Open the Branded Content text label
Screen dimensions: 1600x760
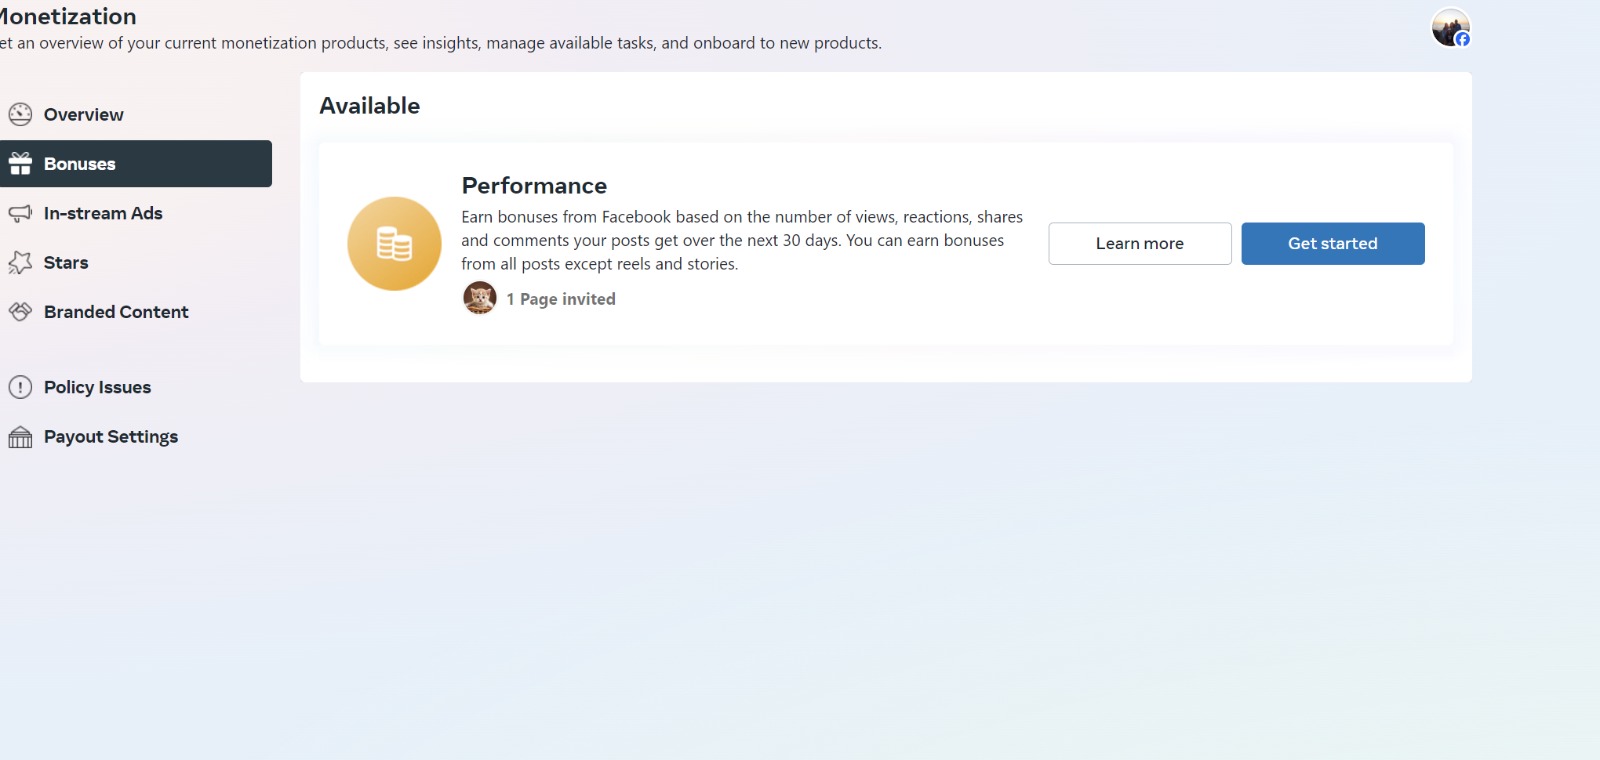pyautogui.click(x=116, y=312)
